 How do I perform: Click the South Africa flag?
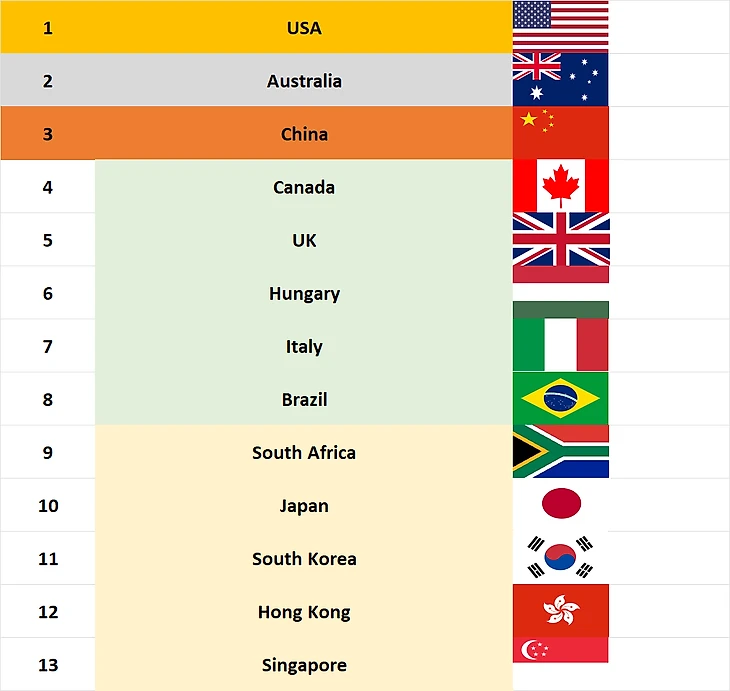point(561,451)
